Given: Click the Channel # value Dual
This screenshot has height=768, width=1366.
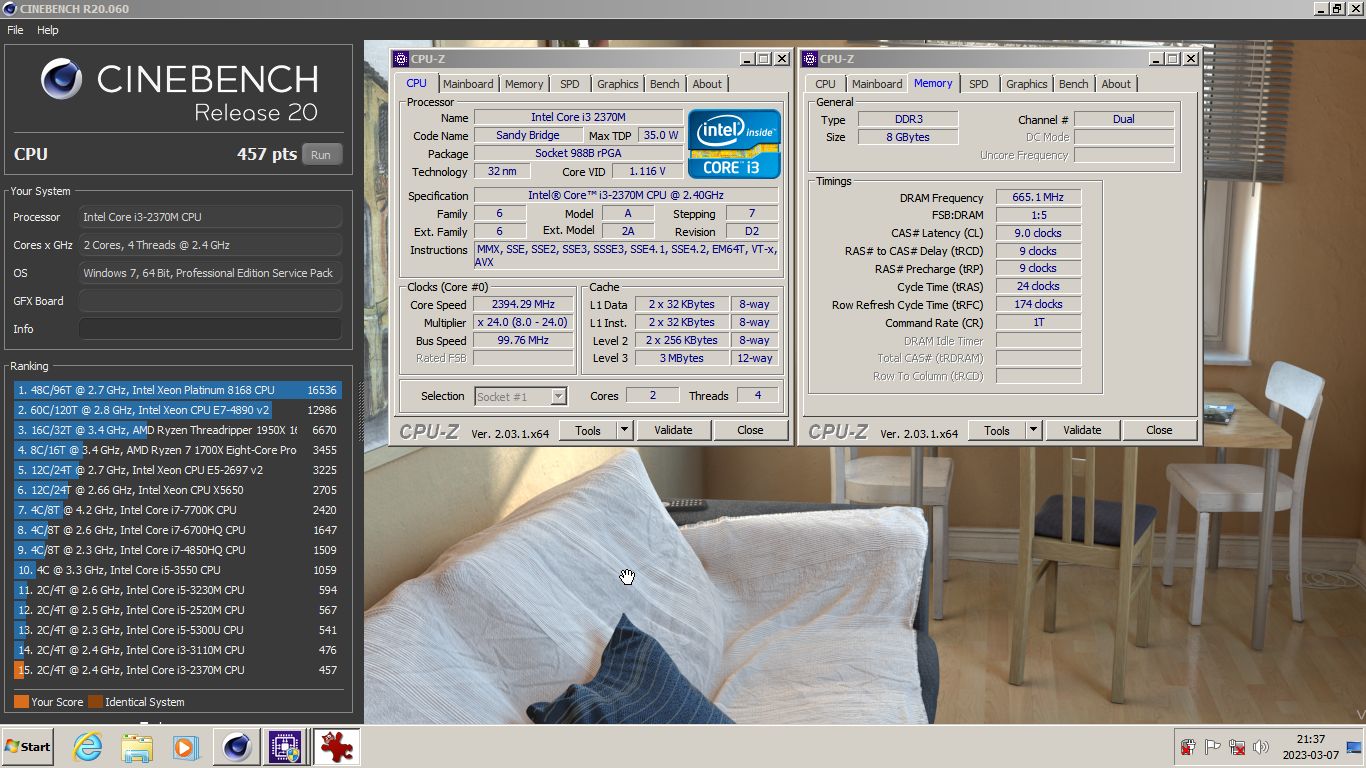Looking at the screenshot, I should coord(1124,119).
